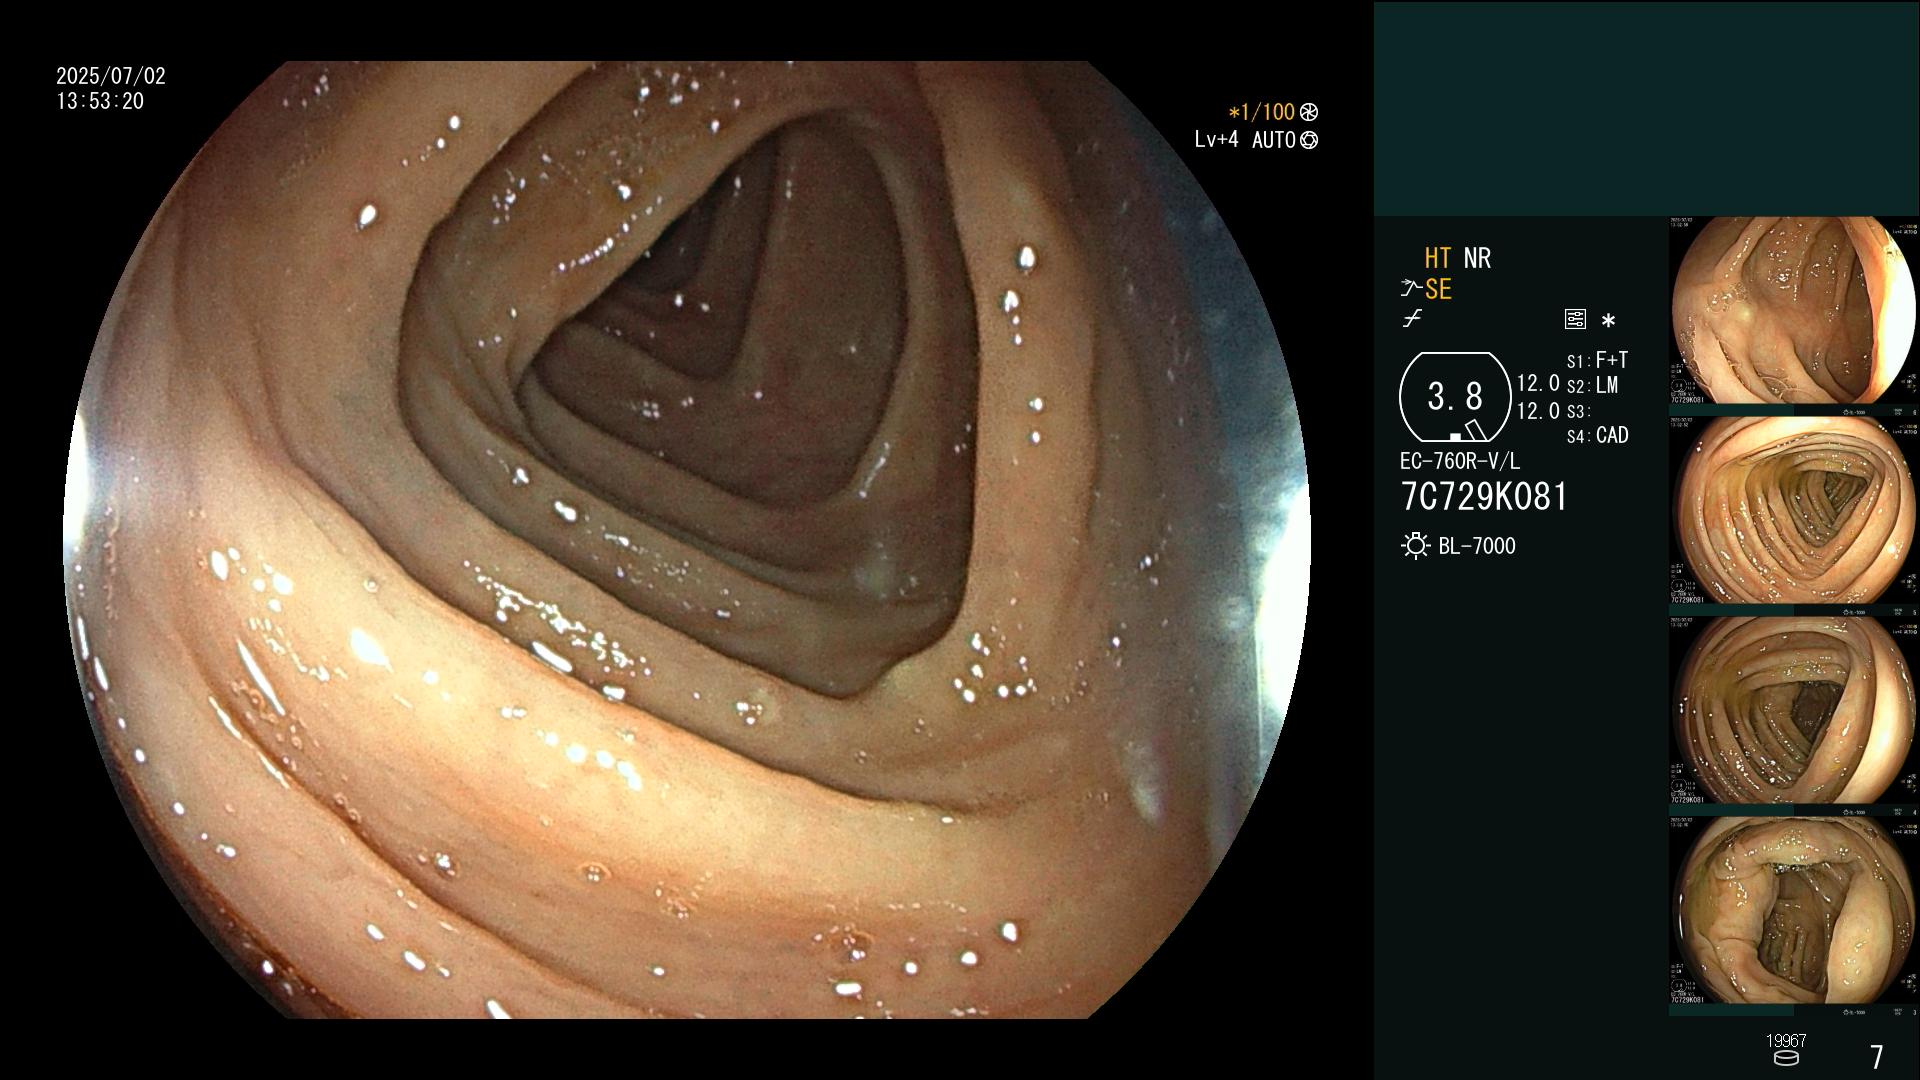Click the curve icon below SE
Image resolution: width=1920 pixels, height=1080 pixels.
click(1412, 319)
